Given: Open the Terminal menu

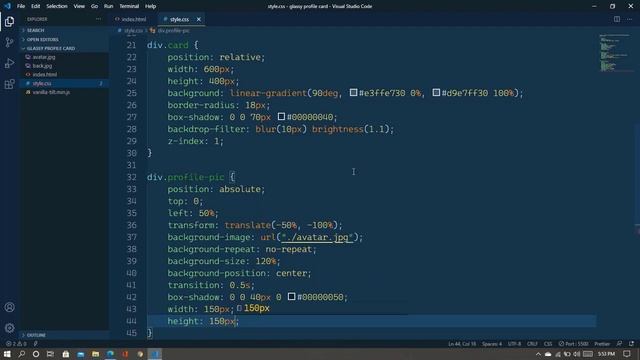Looking at the screenshot, I should [x=129, y=6].
